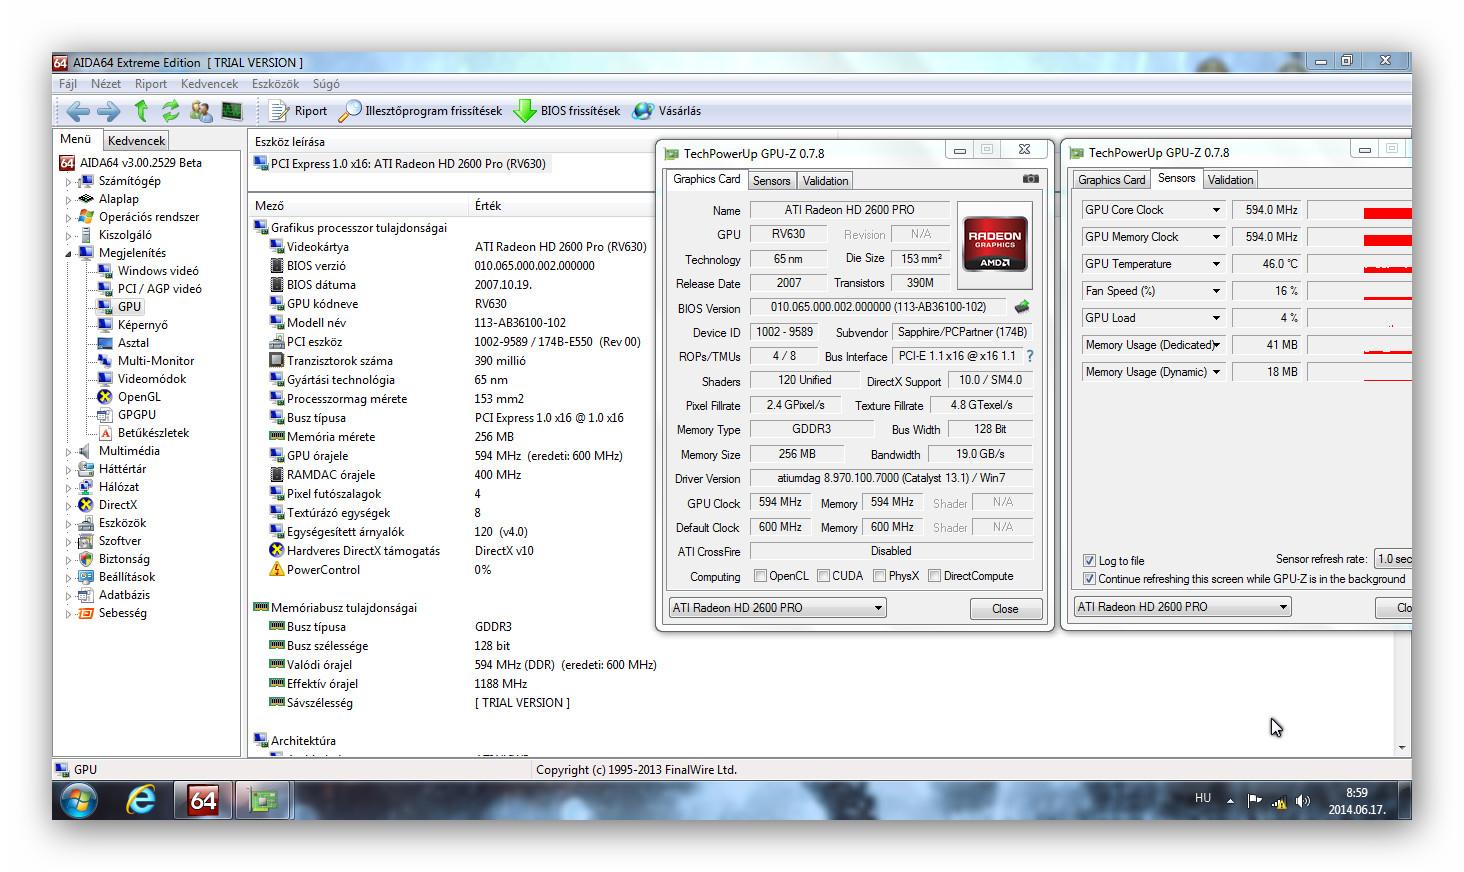The height and width of the screenshot is (872, 1464).
Task: Take GPU-Z screenshot with camera icon
Action: (1030, 179)
